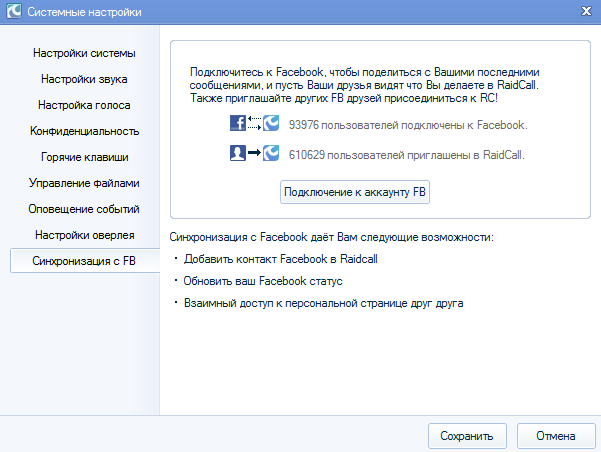Switch to Настройки звука tab
601x452 pixels.
(x=84, y=79)
